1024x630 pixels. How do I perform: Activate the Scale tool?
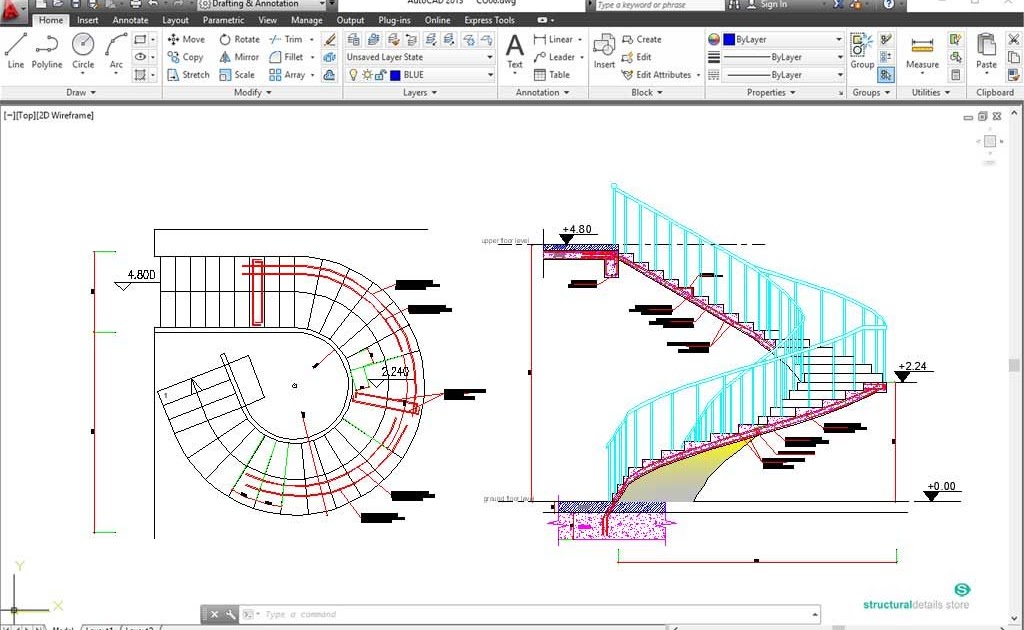click(237, 74)
